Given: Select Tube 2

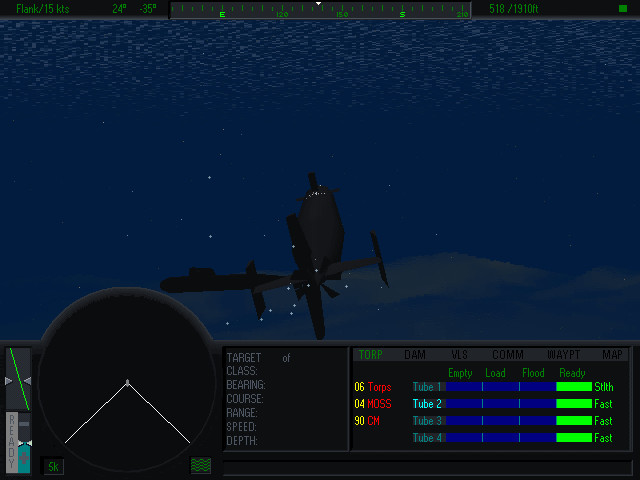Looking at the screenshot, I should [427, 404].
